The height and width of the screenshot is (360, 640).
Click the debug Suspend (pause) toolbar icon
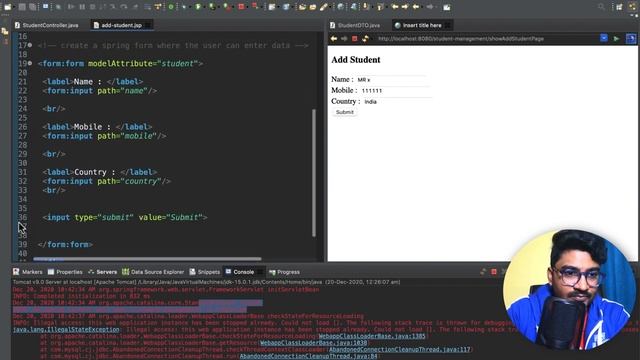pos(82,7)
